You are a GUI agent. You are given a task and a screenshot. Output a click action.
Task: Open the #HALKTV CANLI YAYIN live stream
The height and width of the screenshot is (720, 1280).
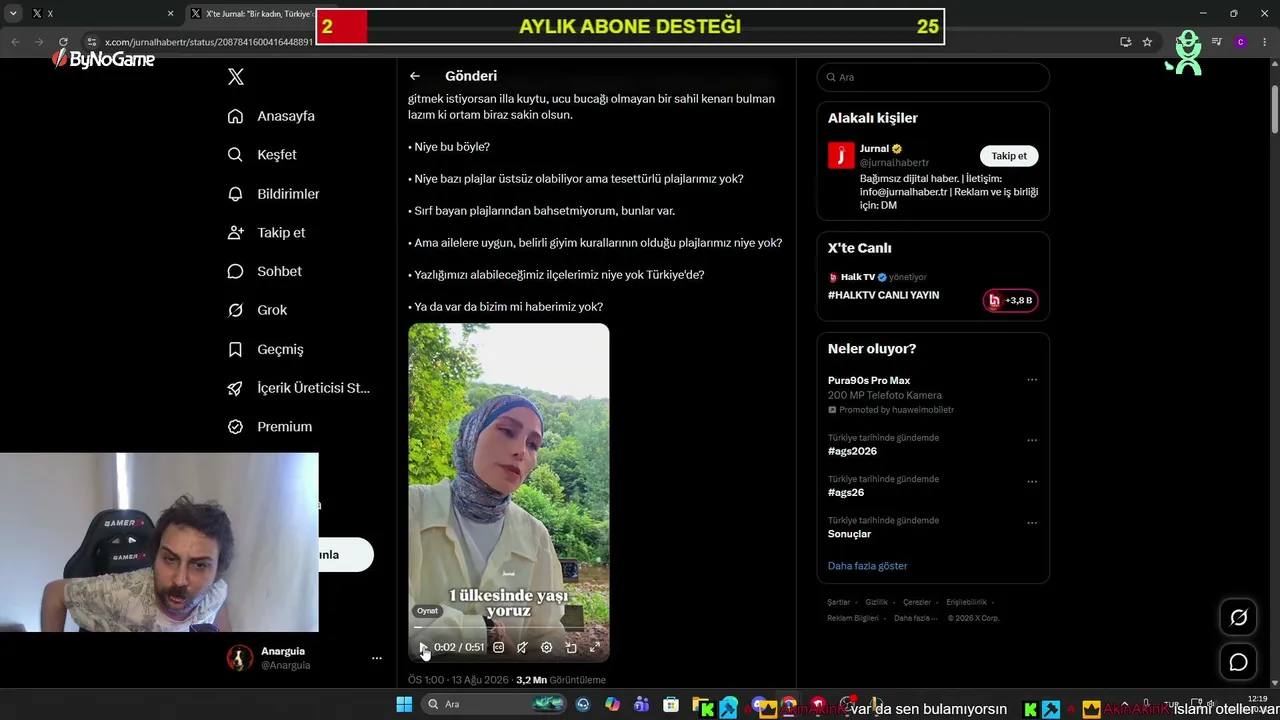point(883,296)
